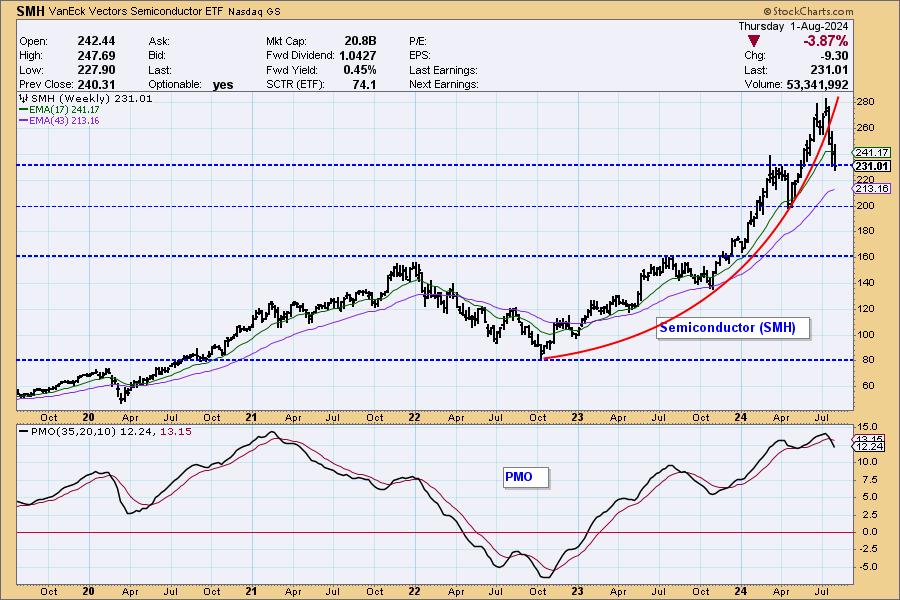Click the SMH ticker symbol in the title
900x600 pixels.
(30, 11)
